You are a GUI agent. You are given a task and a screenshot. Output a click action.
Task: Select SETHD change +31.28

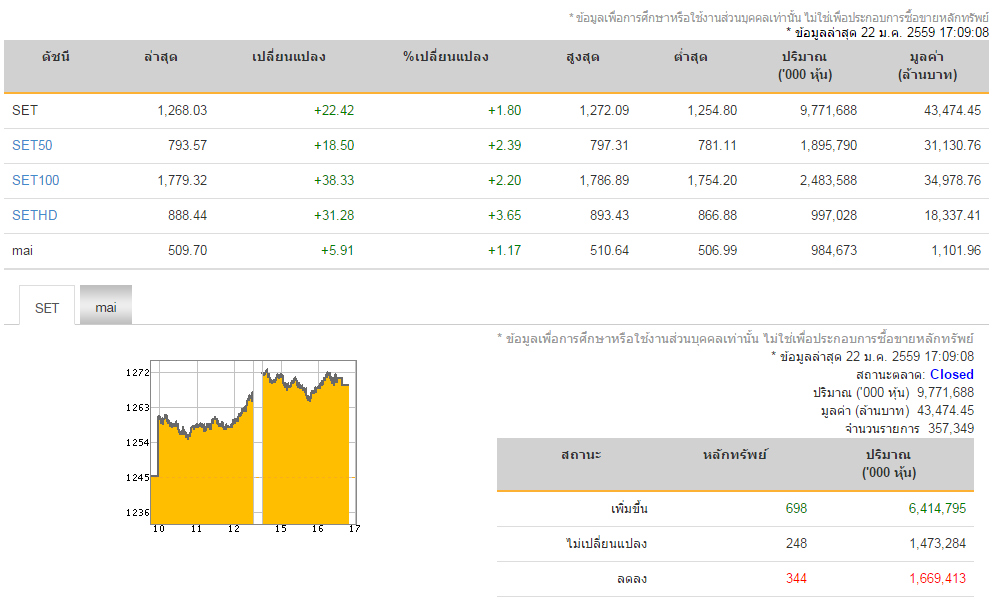point(334,215)
